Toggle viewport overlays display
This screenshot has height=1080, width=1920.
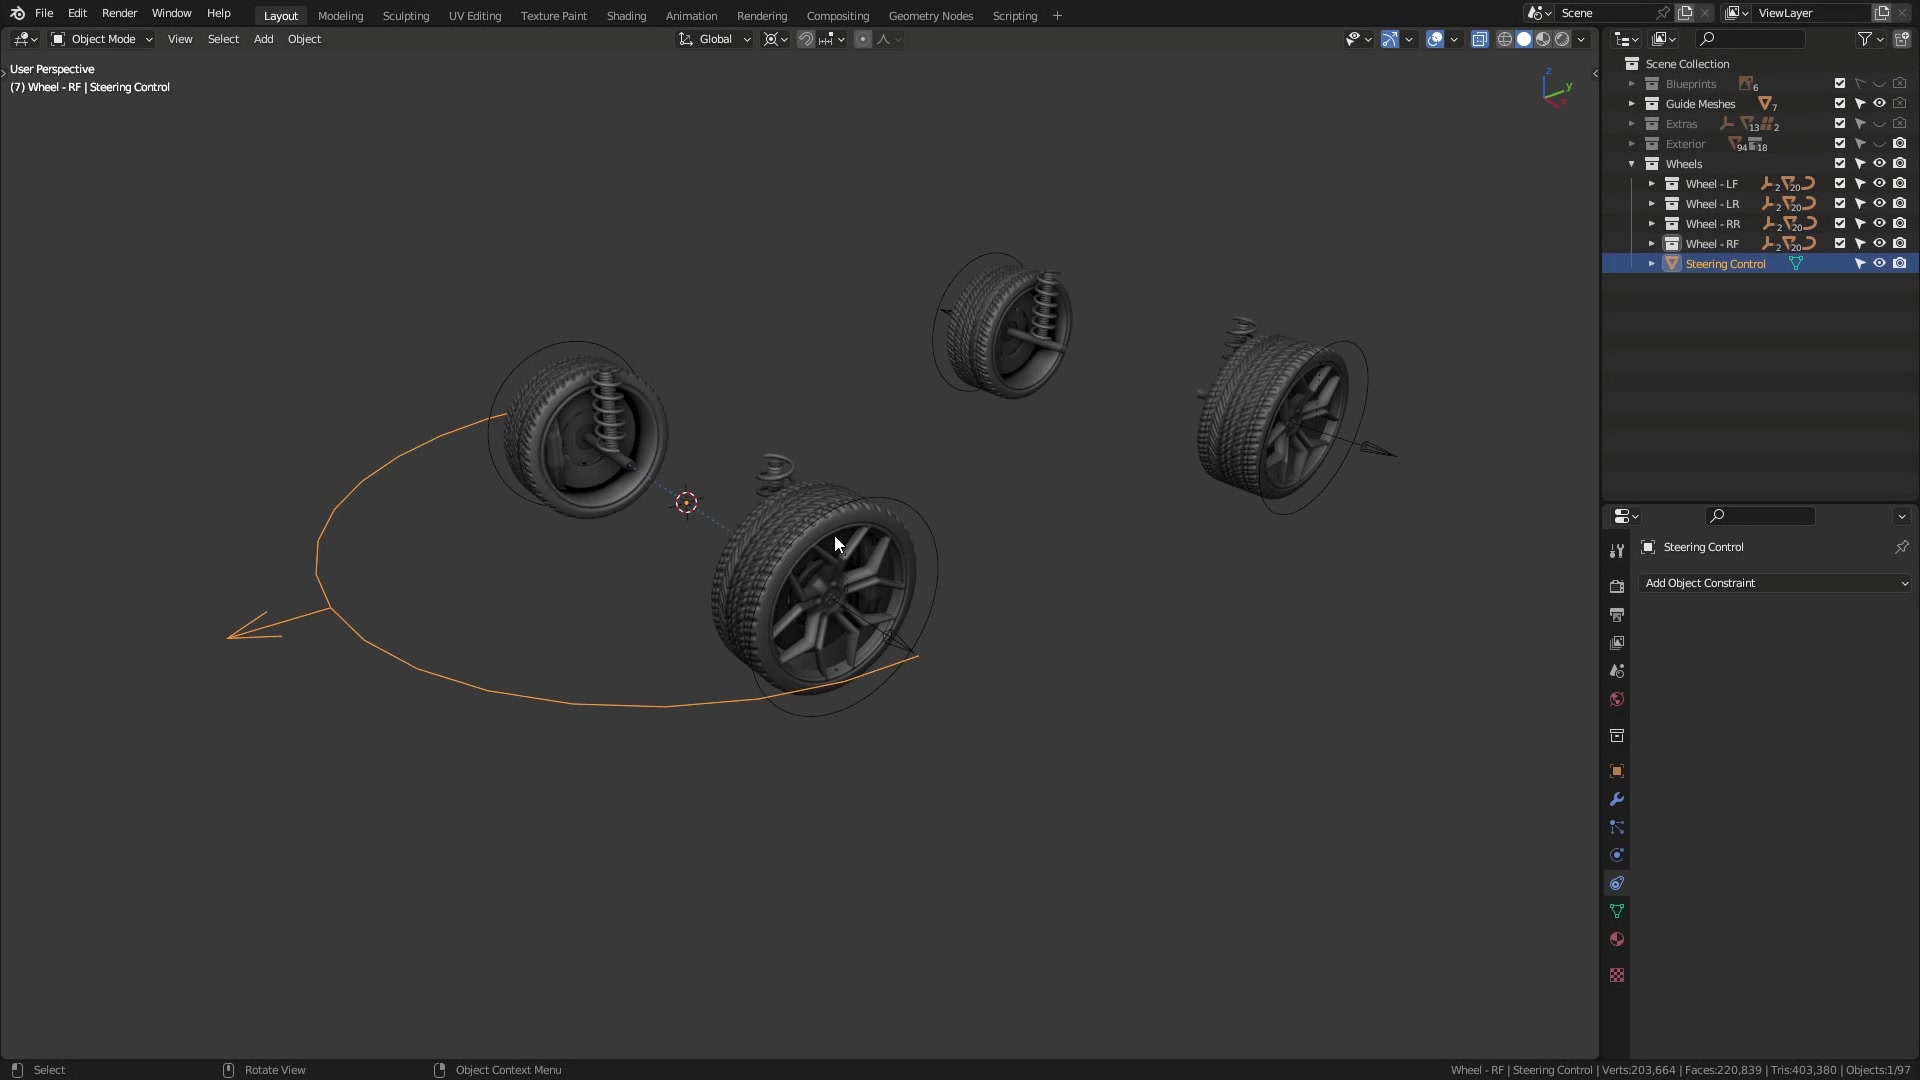coord(1435,39)
